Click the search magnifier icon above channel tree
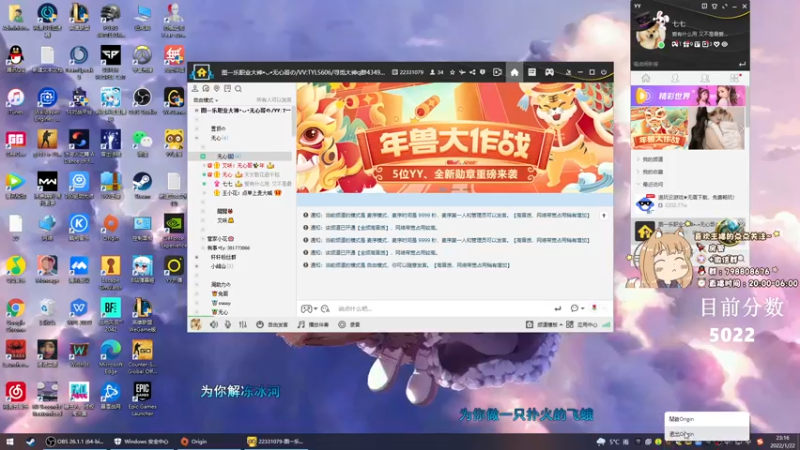This screenshot has height=450, width=800. tap(238, 89)
